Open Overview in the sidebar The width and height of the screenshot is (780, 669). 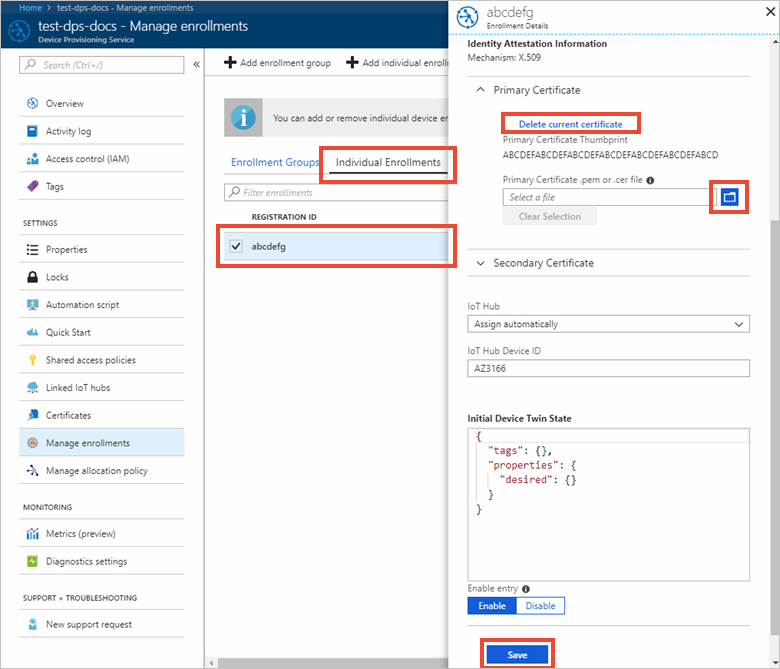[x=101, y=103]
